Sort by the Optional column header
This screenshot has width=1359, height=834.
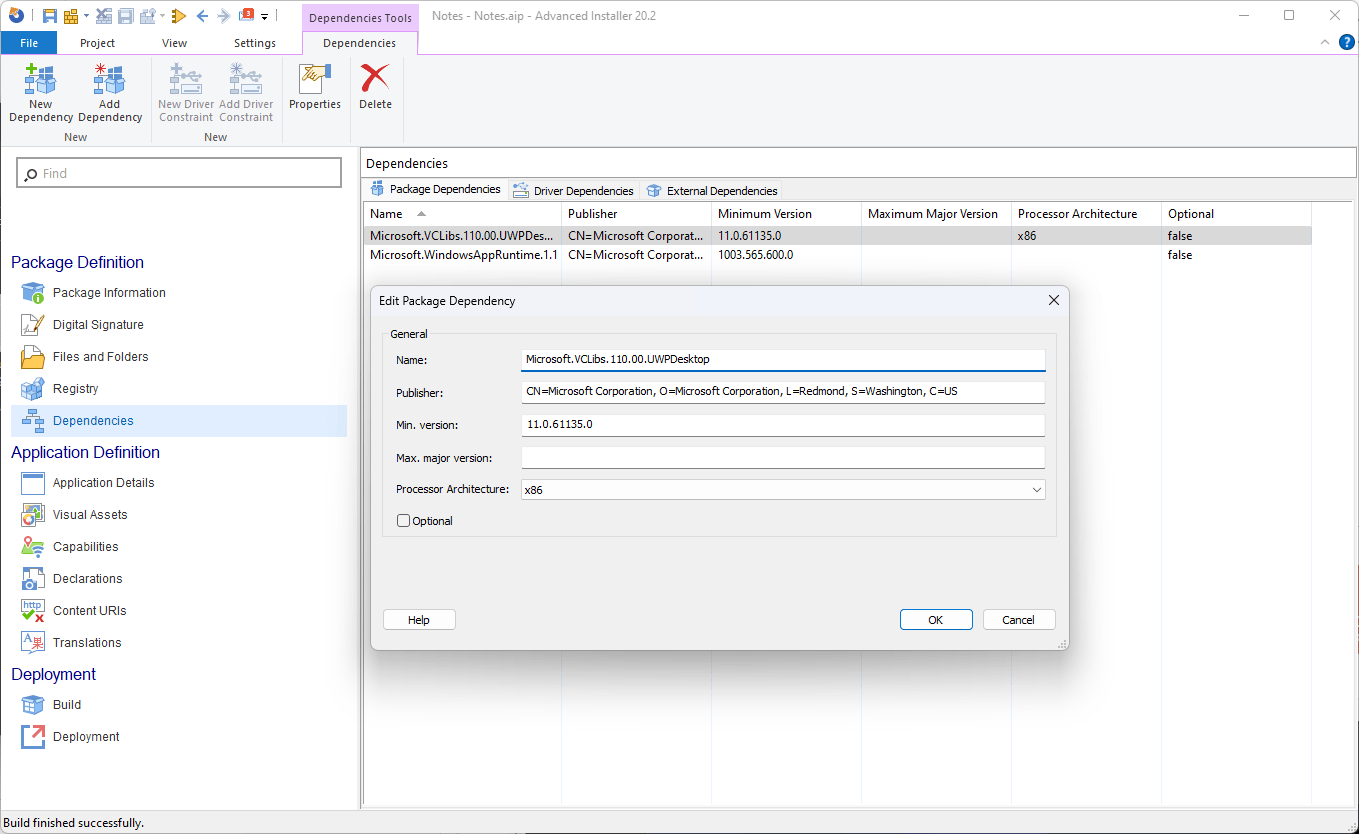click(1236, 214)
